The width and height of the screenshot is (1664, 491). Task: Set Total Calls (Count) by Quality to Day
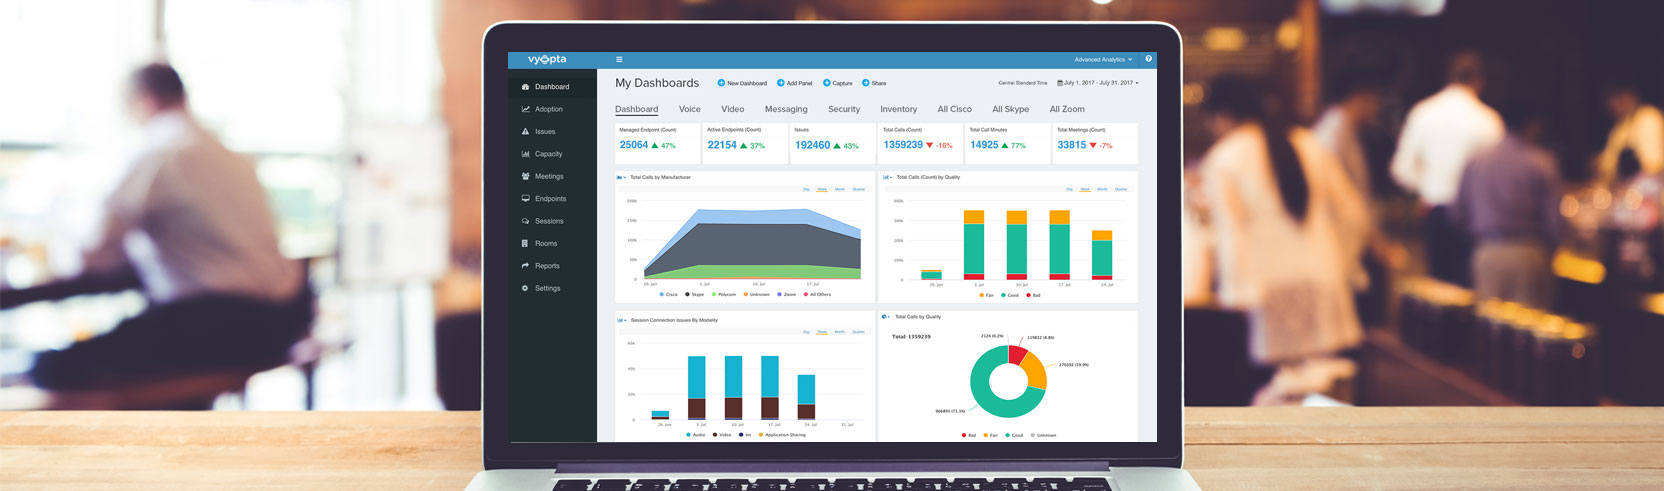pos(1069,189)
